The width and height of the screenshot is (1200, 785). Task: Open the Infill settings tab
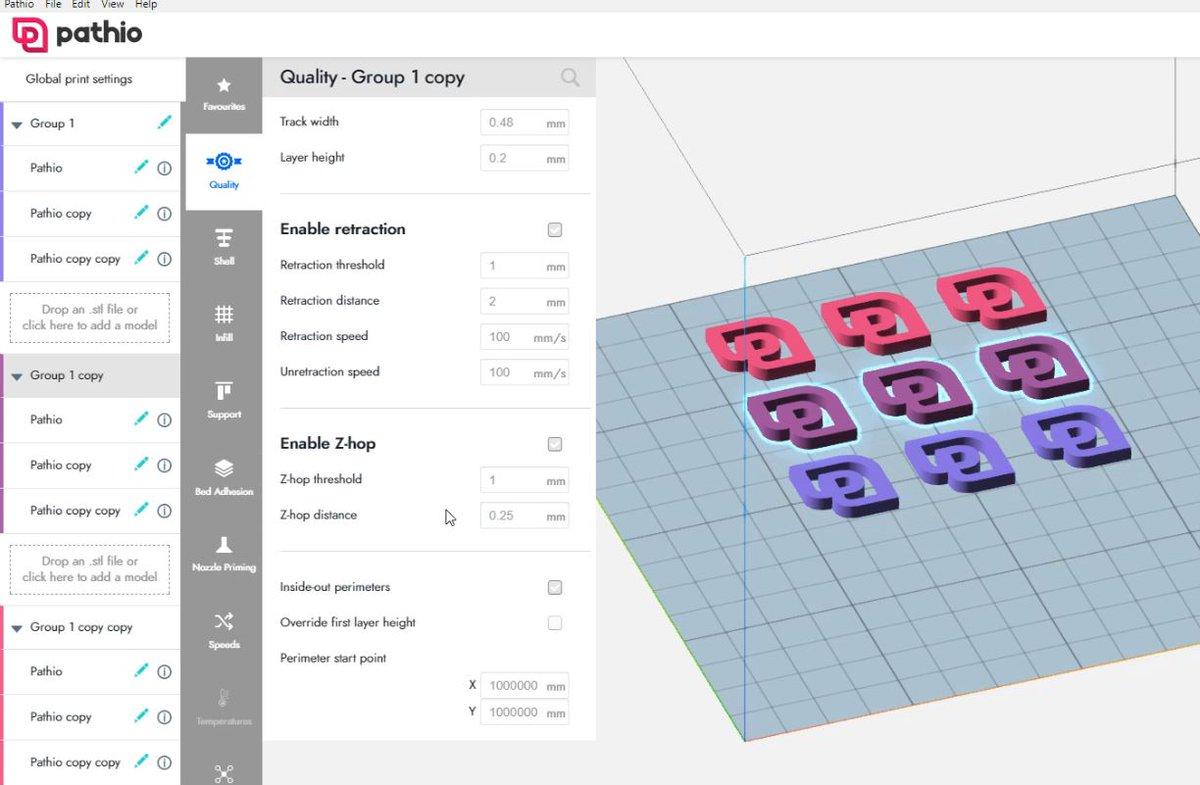point(224,323)
